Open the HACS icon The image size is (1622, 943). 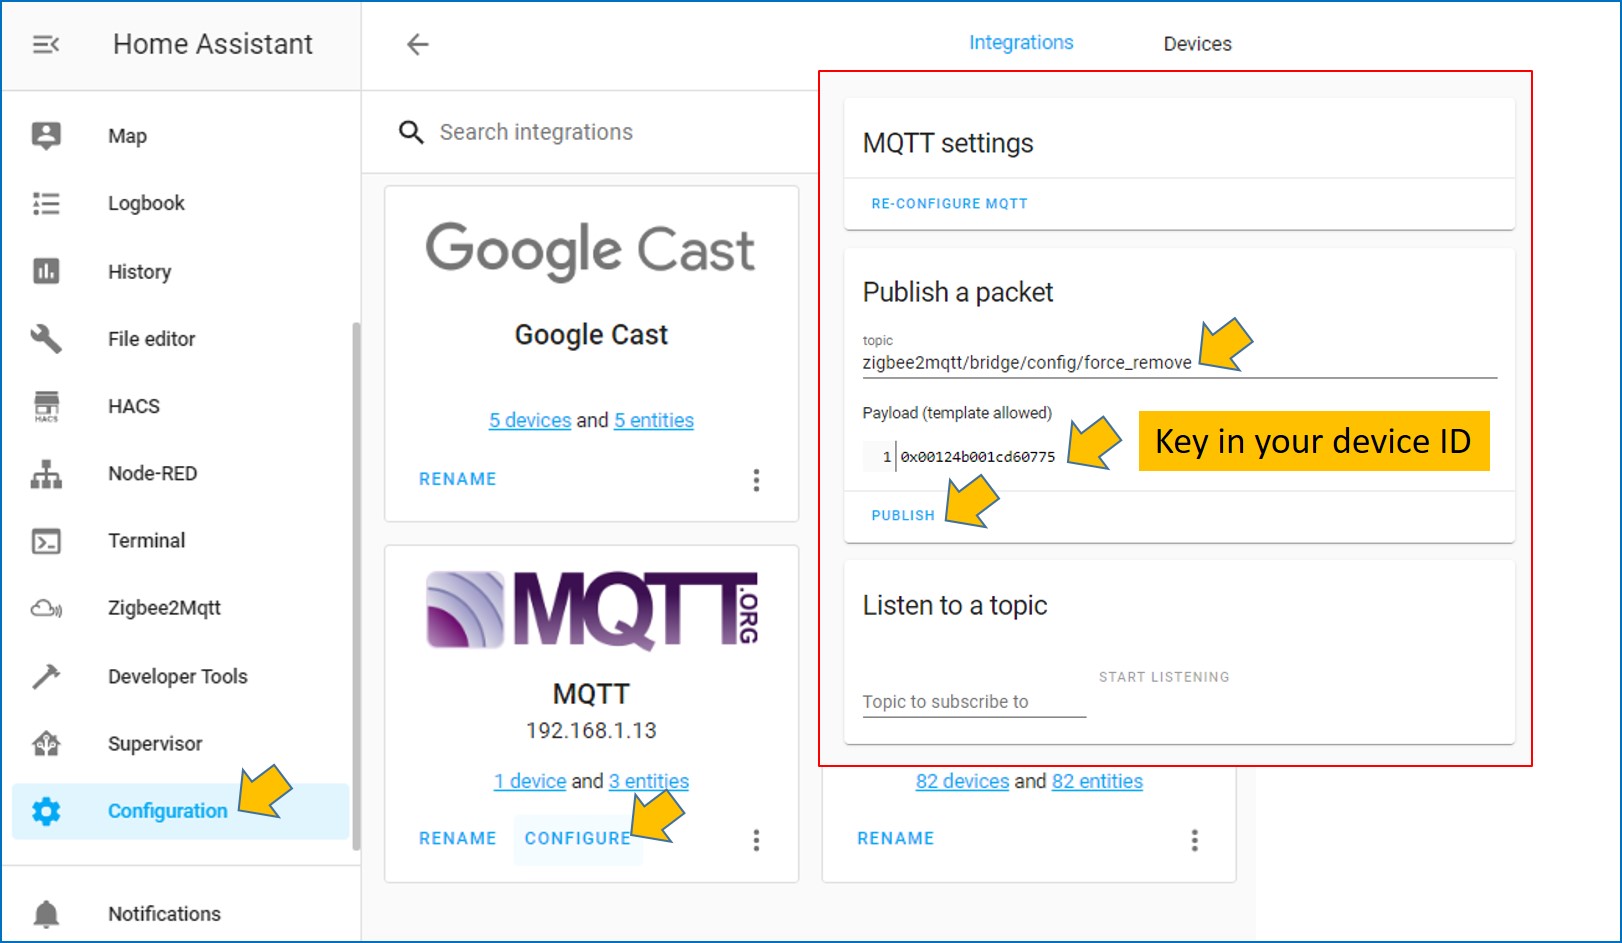pyautogui.click(x=46, y=406)
